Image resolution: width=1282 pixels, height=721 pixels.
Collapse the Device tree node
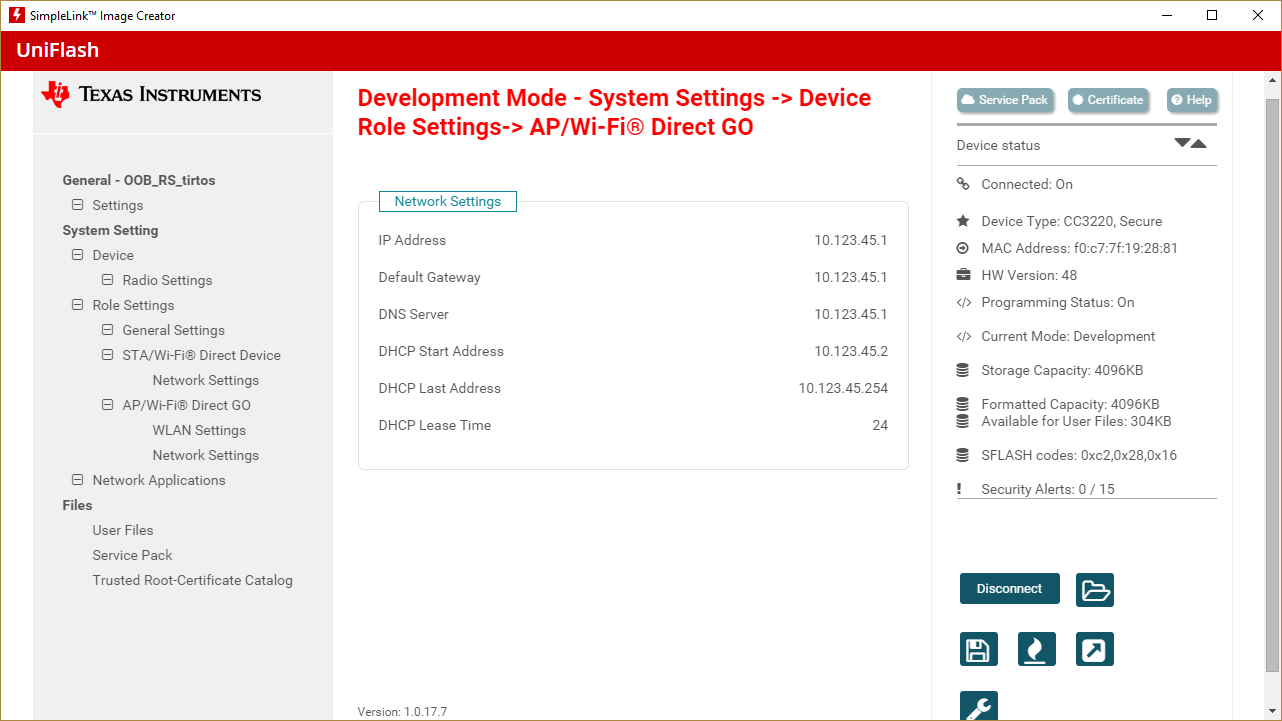(77, 255)
